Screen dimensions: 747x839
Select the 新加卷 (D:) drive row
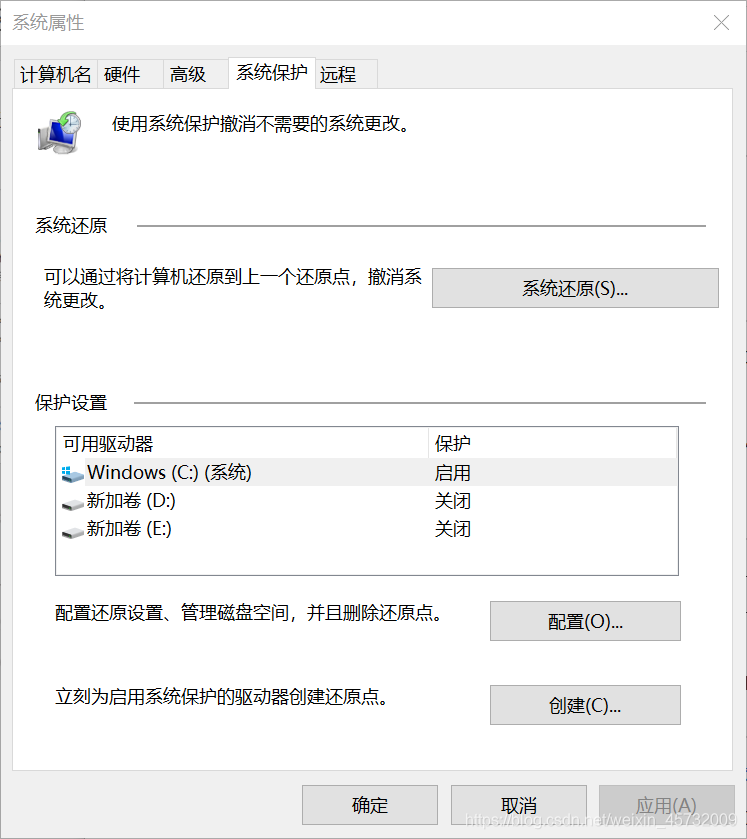367,500
